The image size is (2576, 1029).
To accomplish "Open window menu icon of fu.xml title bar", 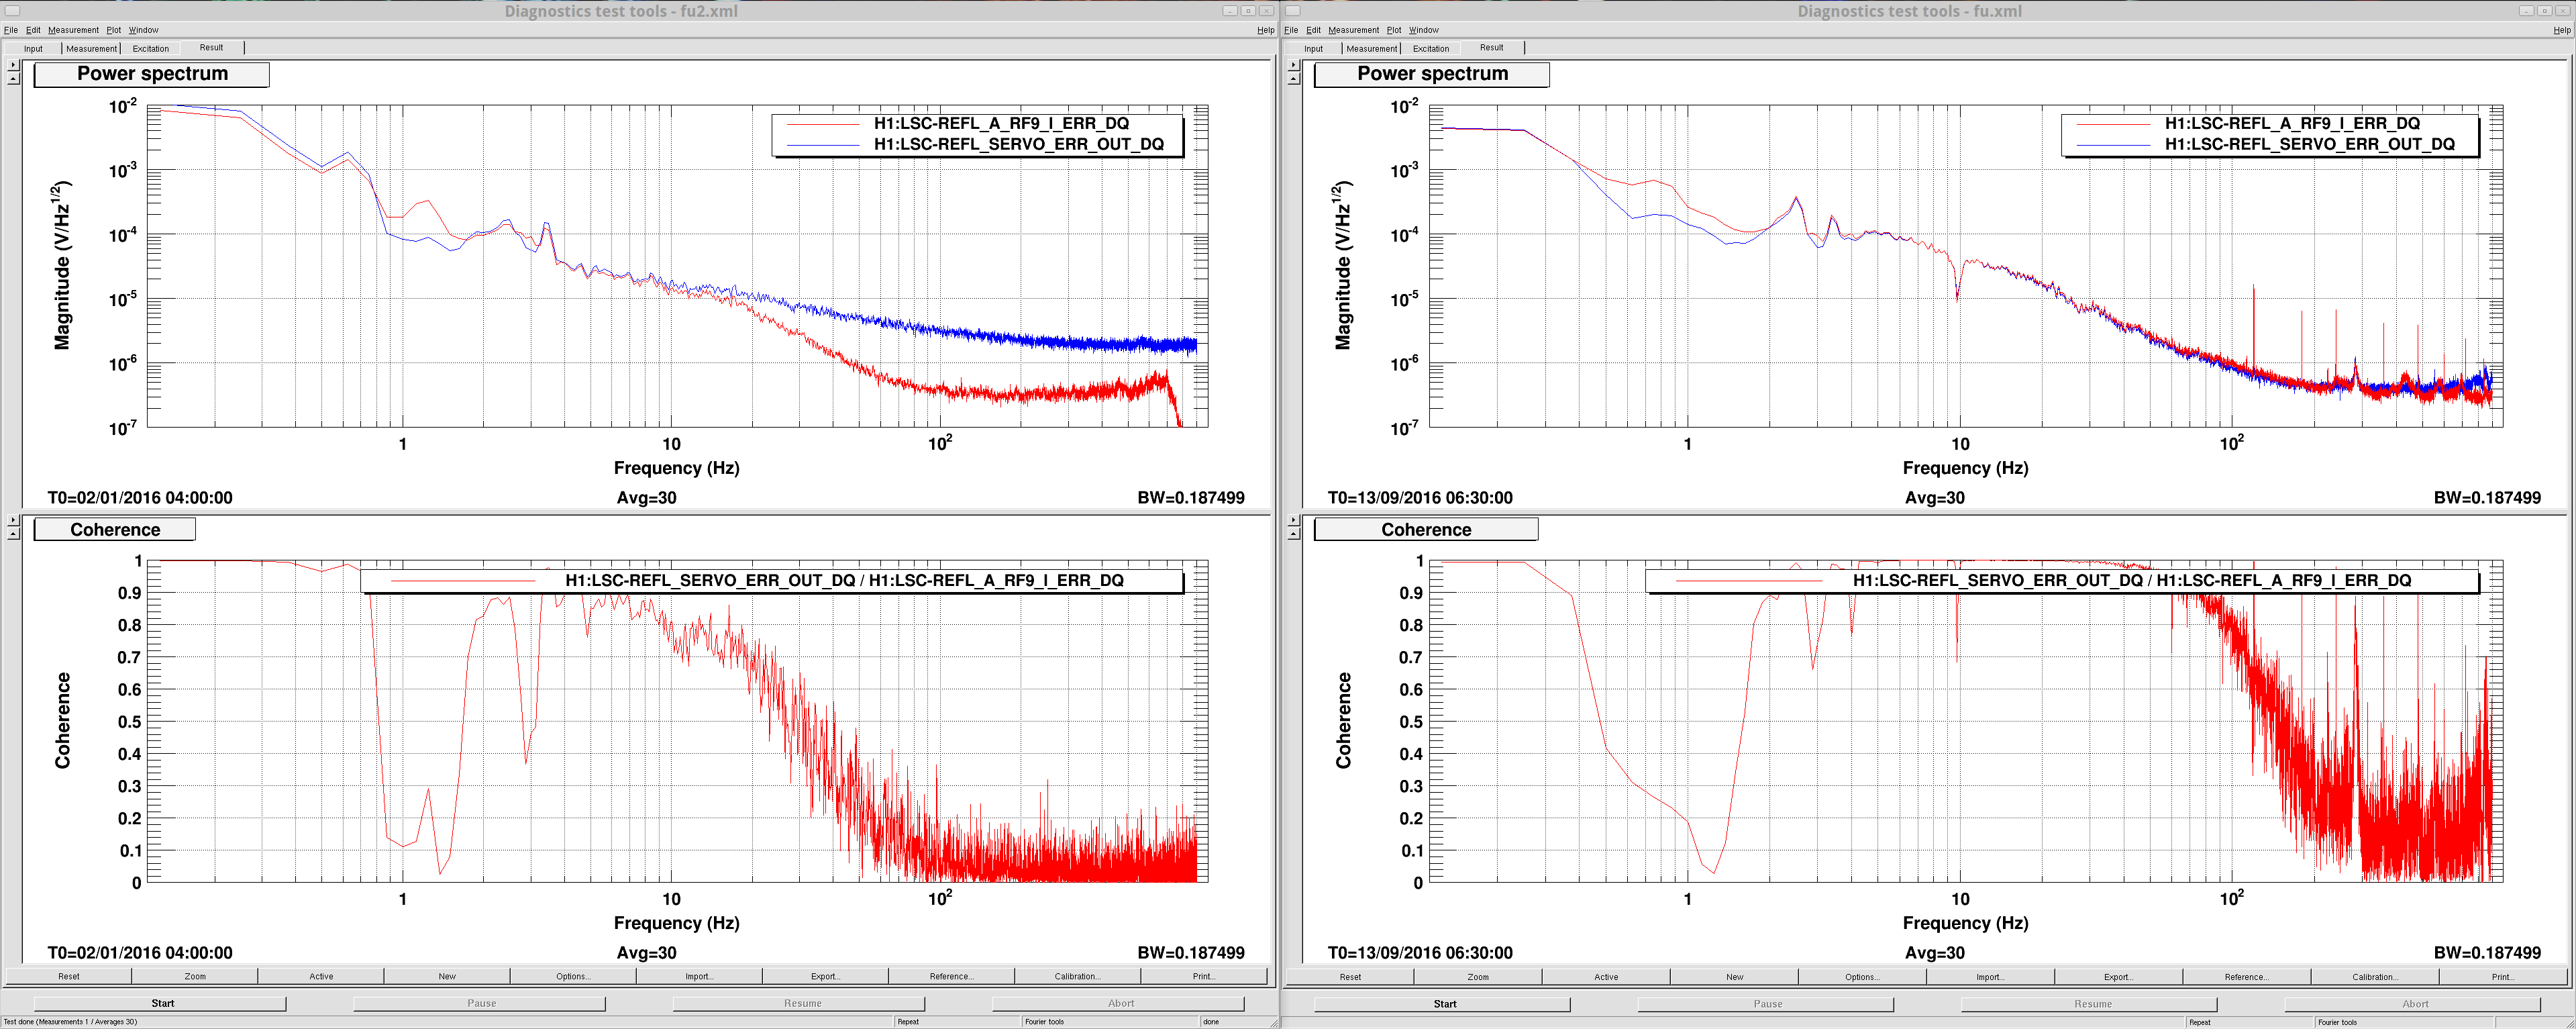I will click(x=1293, y=11).
